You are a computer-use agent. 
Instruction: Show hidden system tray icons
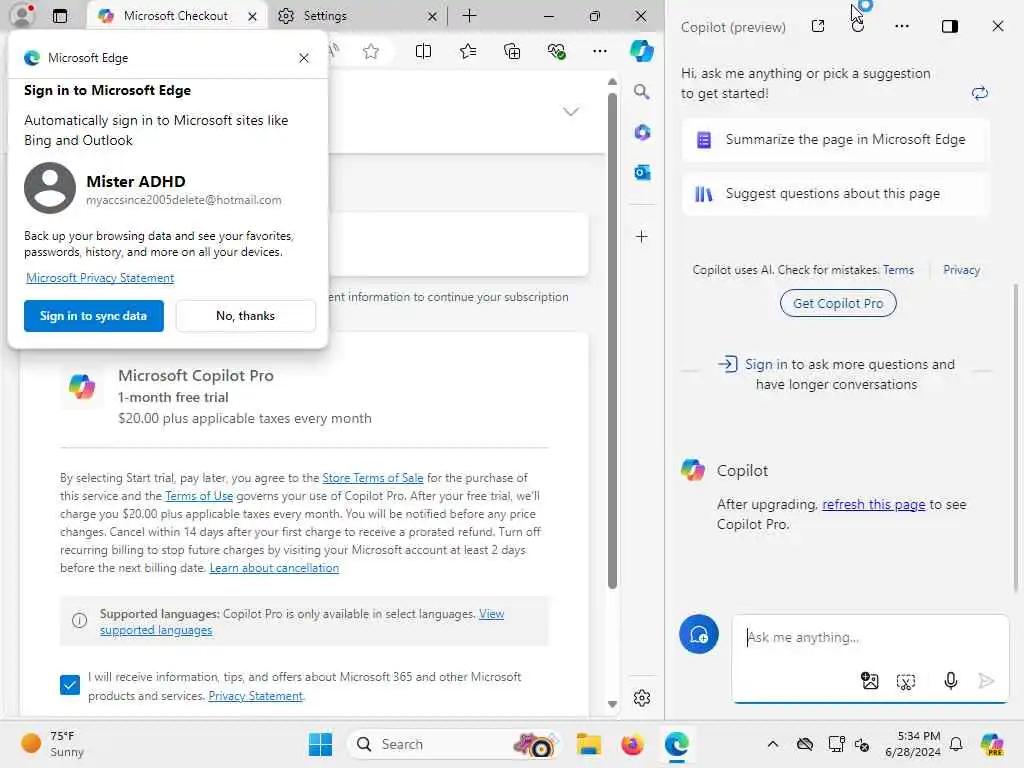coord(773,744)
